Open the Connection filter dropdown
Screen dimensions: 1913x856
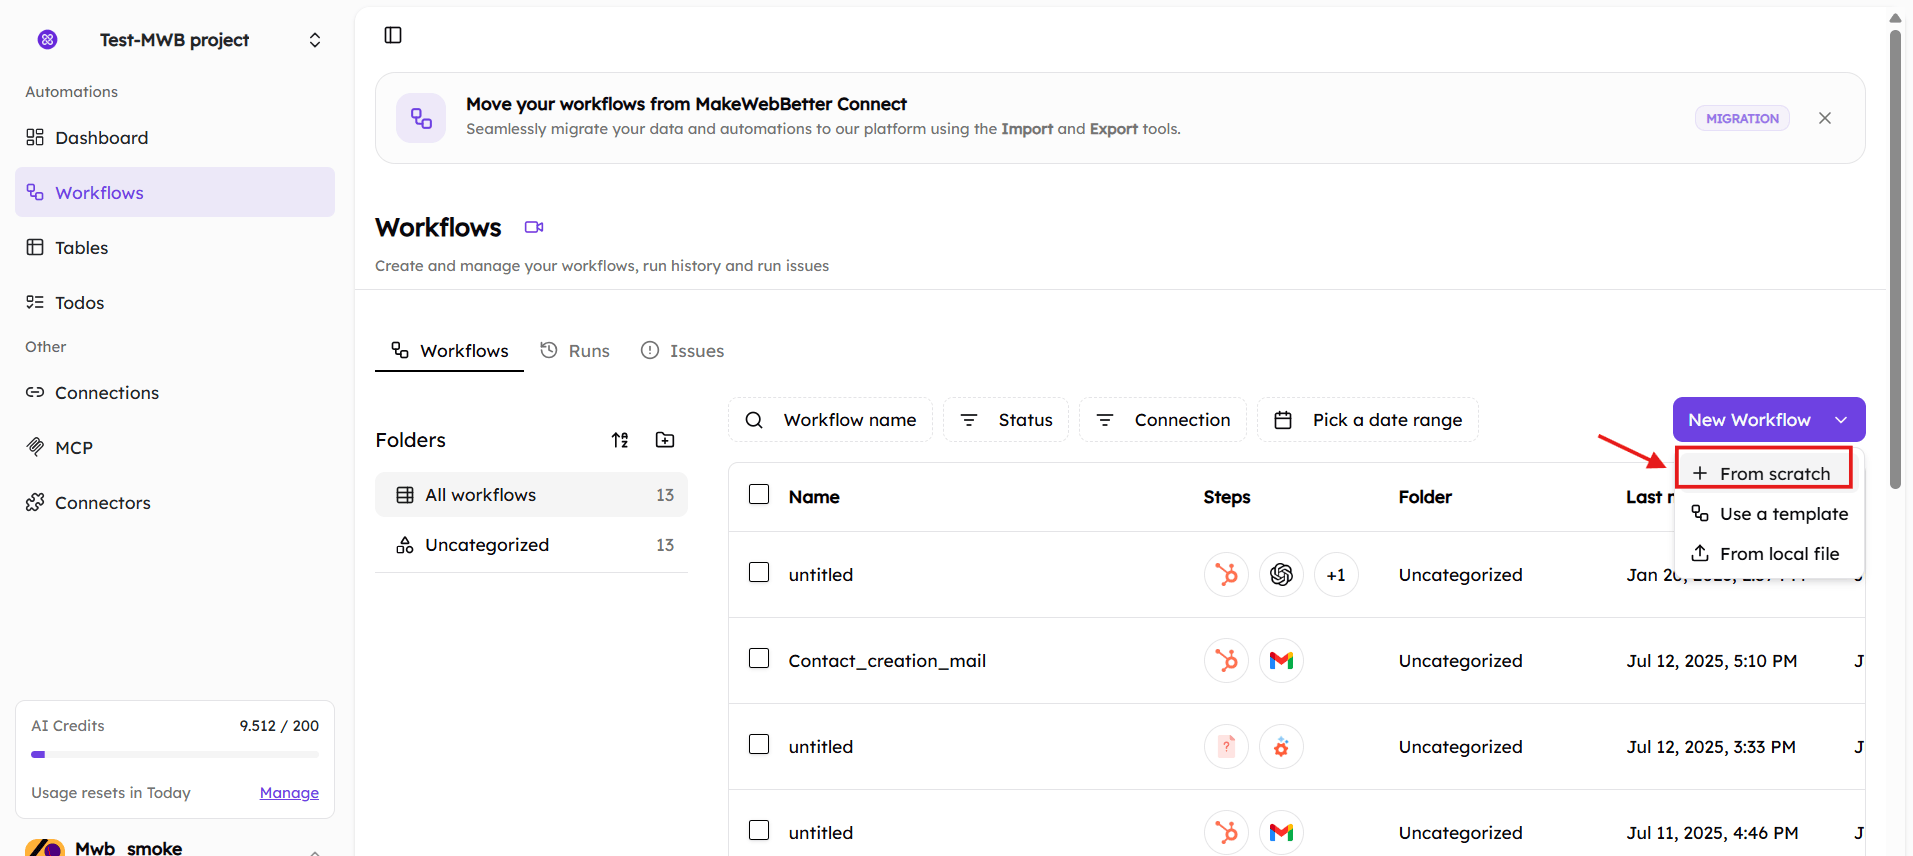[x=1163, y=420]
